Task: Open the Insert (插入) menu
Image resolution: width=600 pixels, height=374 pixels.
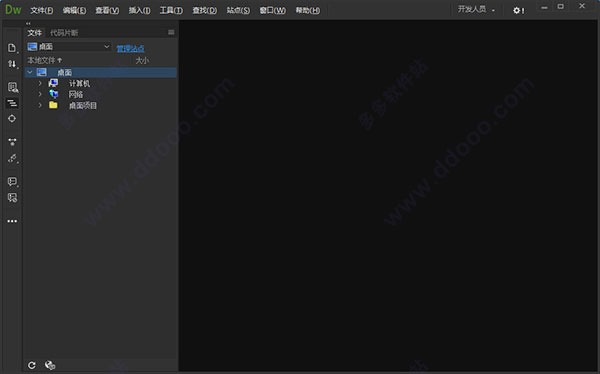Action: pos(139,10)
